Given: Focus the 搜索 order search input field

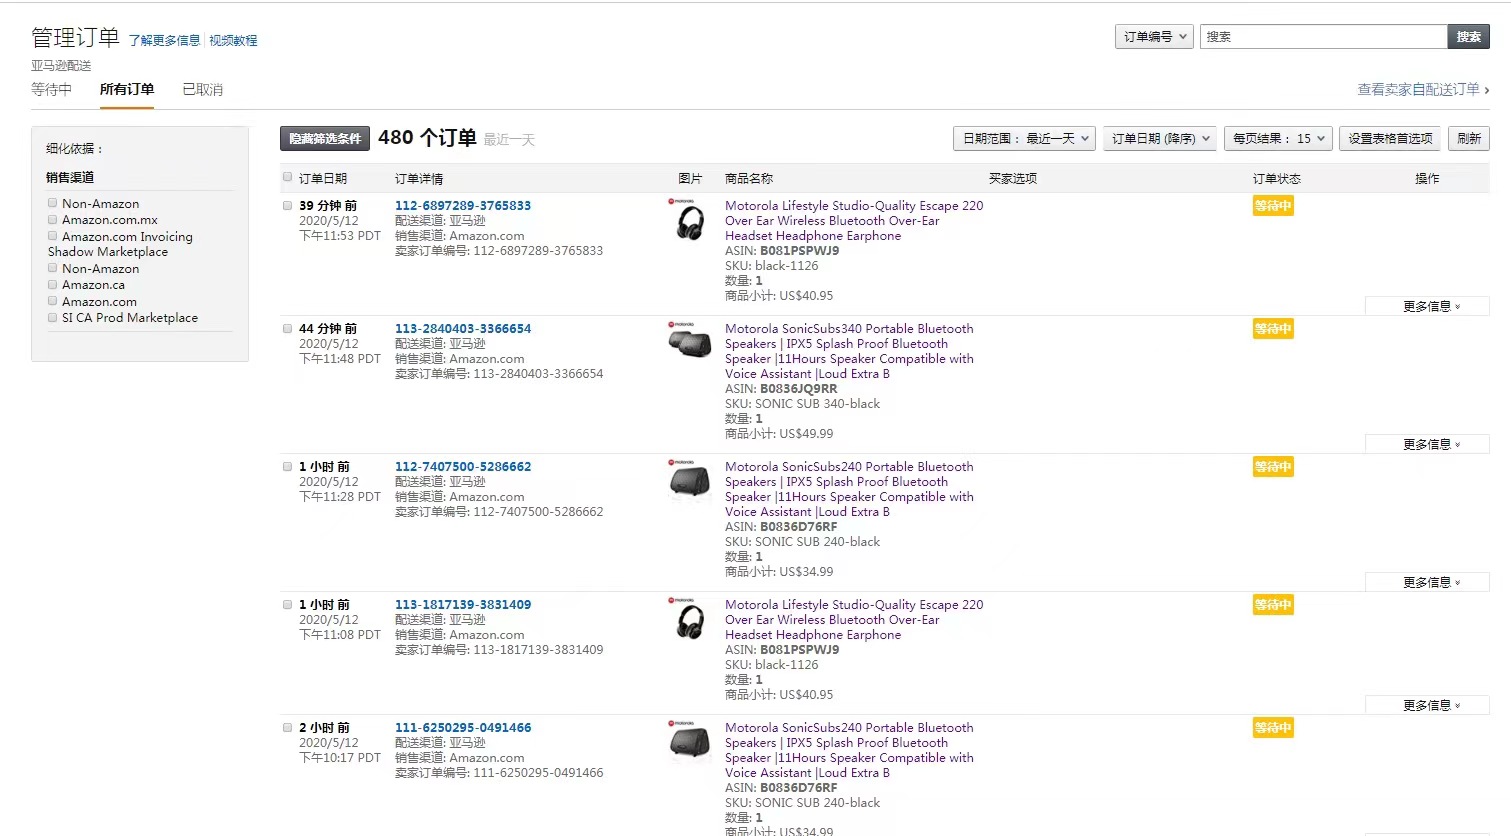Looking at the screenshot, I should click(x=1323, y=37).
